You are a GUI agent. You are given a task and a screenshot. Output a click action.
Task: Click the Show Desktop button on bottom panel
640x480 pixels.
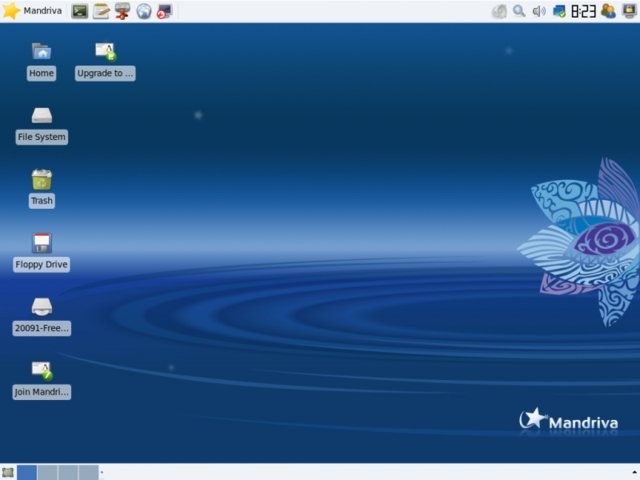(8, 473)
